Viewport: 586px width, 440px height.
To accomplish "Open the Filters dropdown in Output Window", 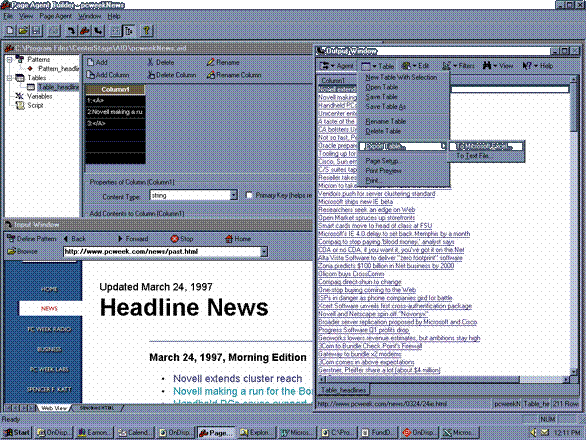I will pyautogui.click(x=458, y=66).
